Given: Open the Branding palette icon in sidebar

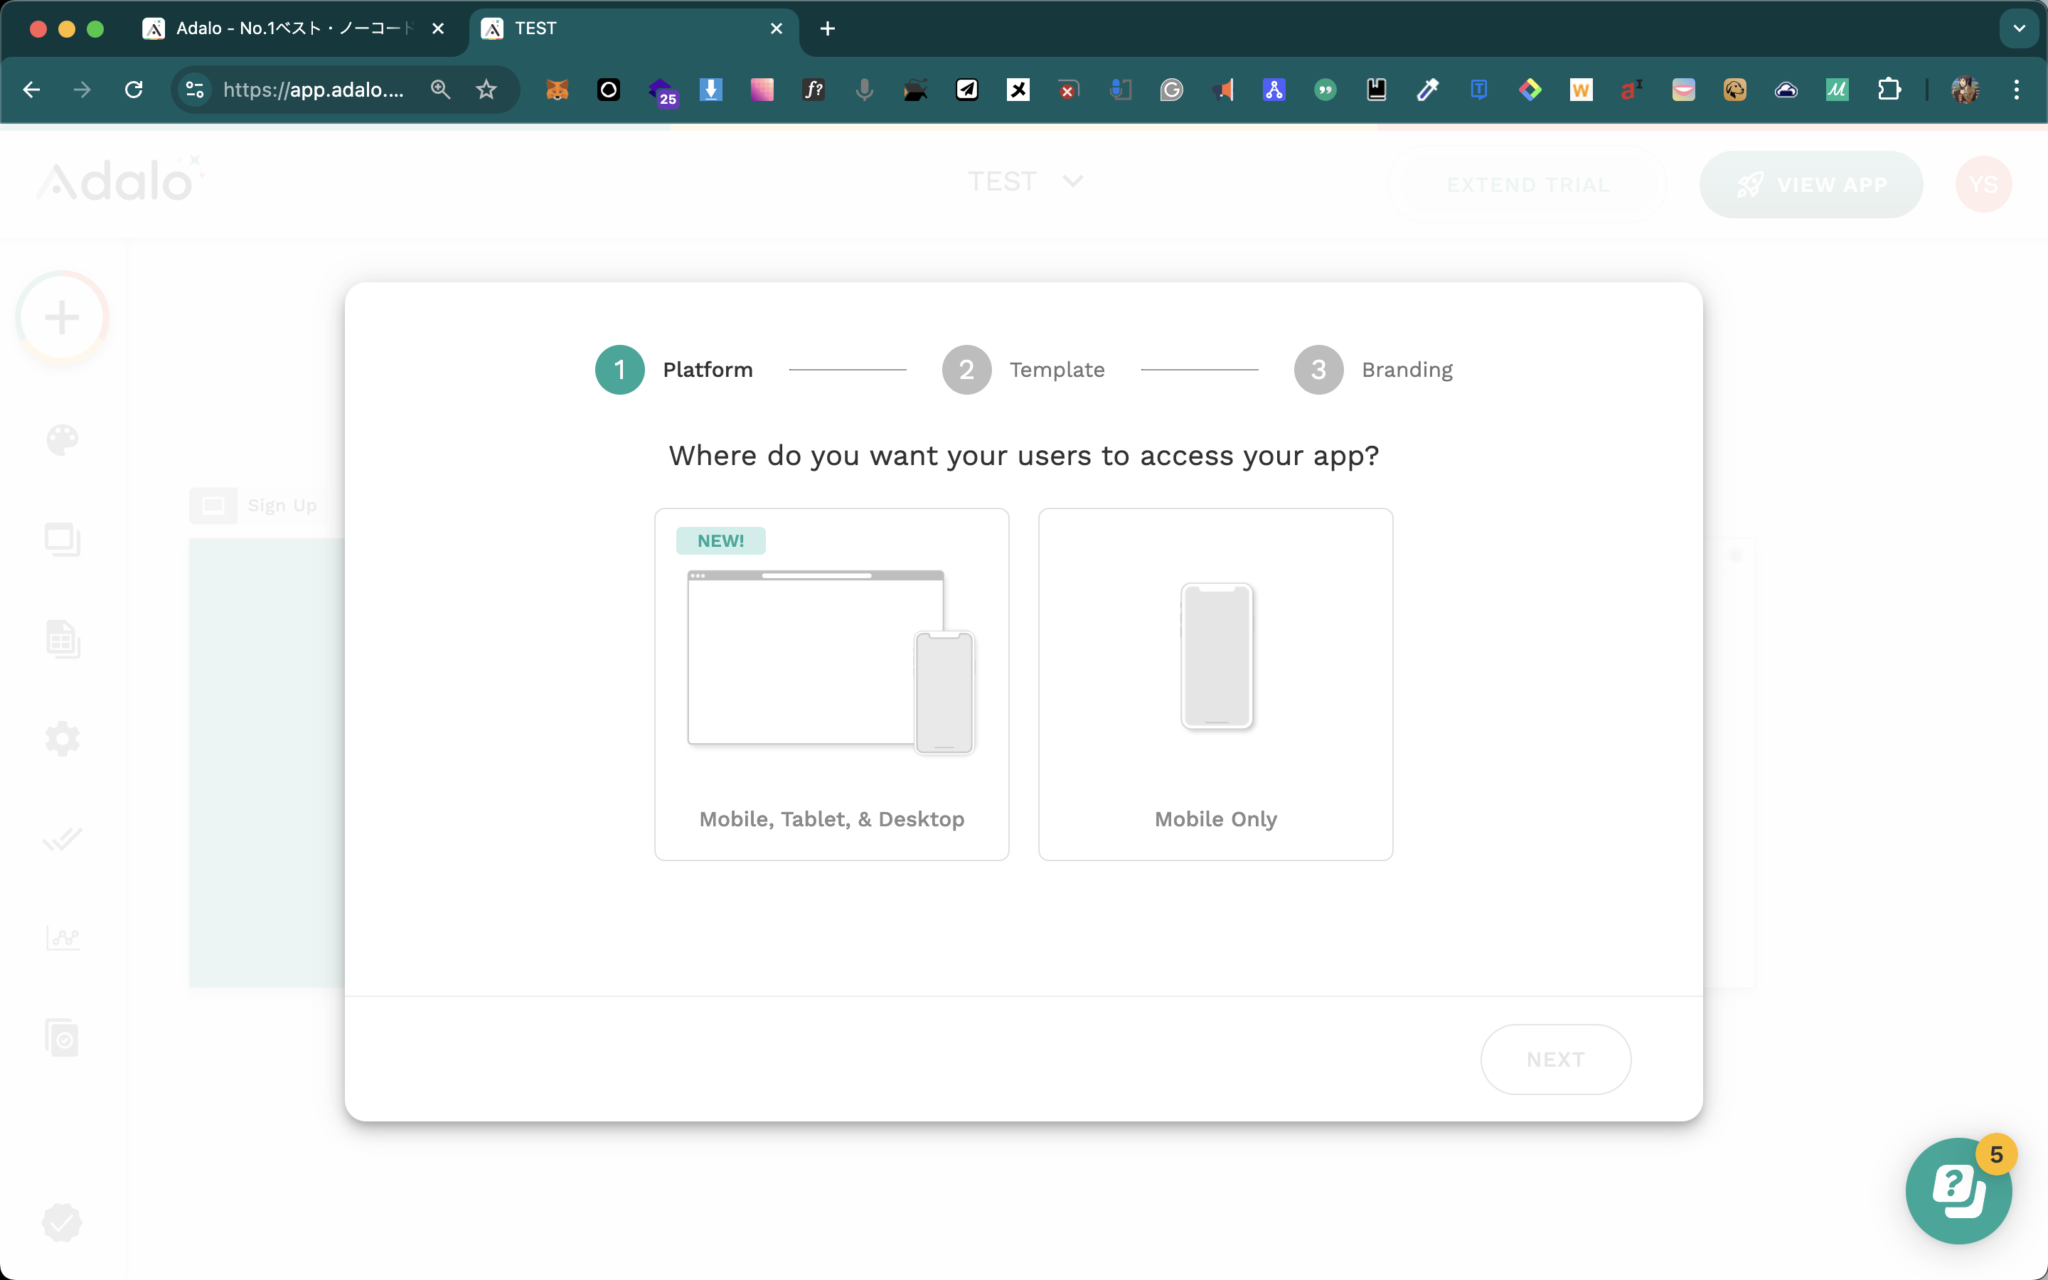Looking at the screenshot, I should pos(62,440).
